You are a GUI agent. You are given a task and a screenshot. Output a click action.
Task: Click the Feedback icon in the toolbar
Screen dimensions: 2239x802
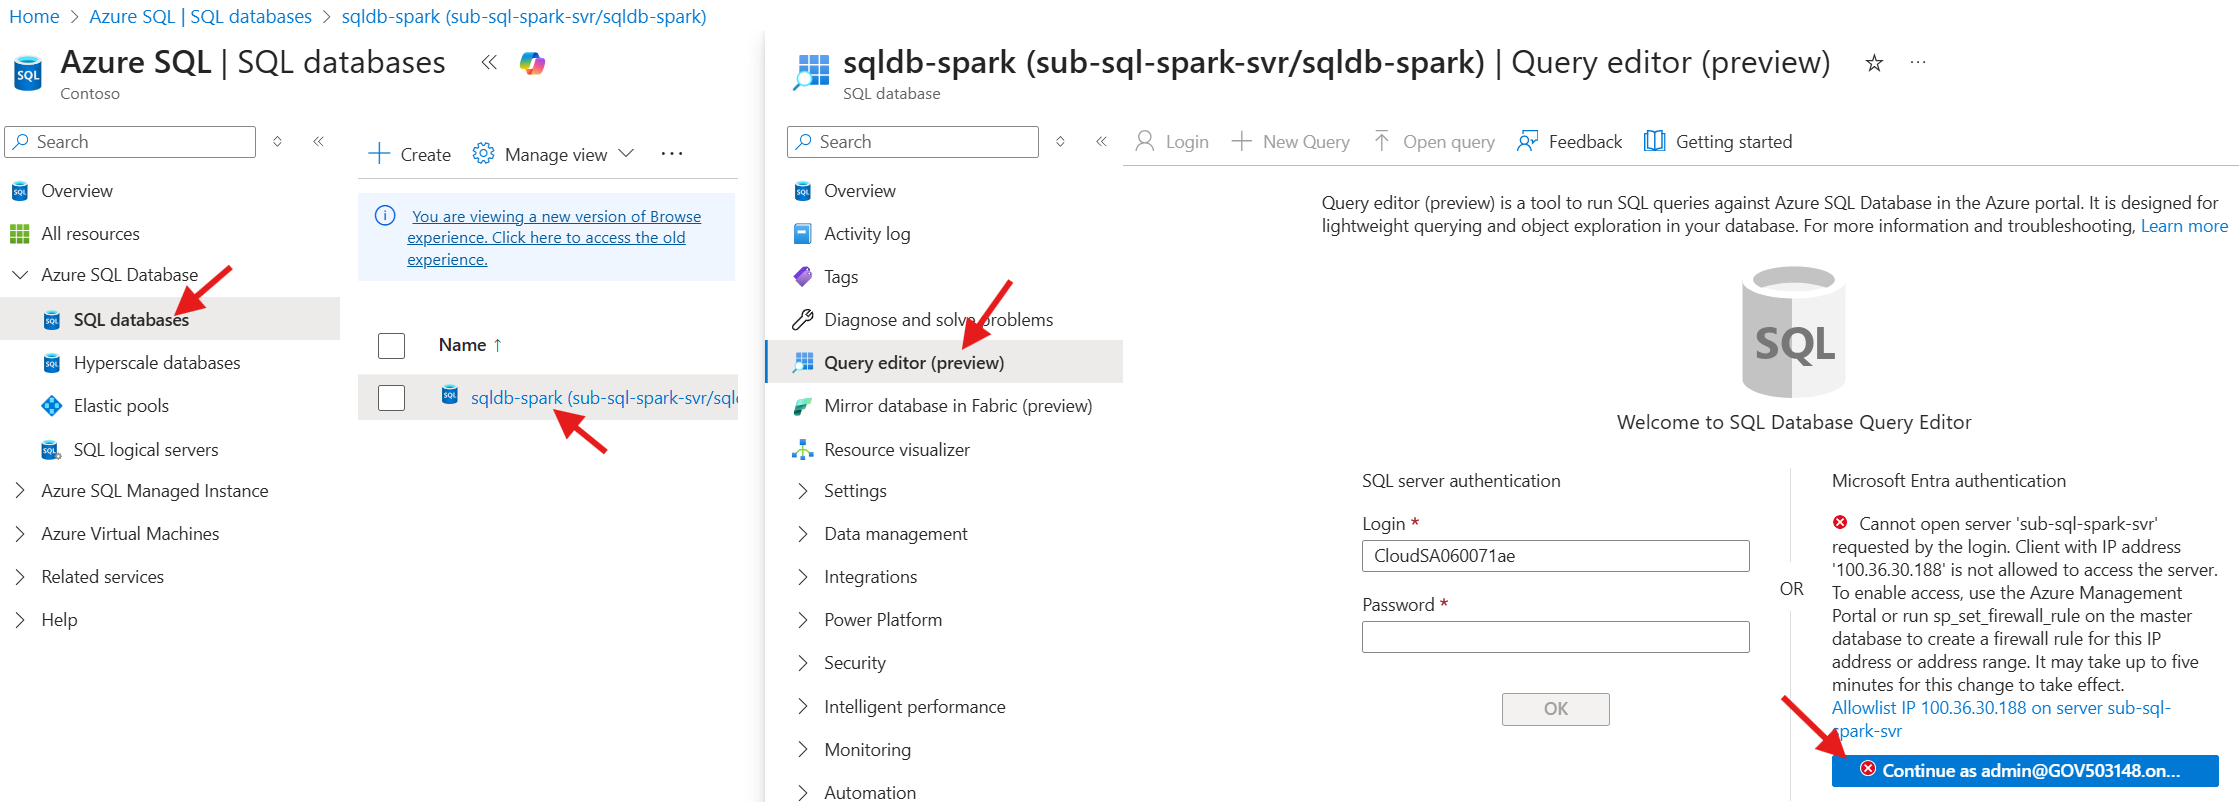(x=1527, y=141)
